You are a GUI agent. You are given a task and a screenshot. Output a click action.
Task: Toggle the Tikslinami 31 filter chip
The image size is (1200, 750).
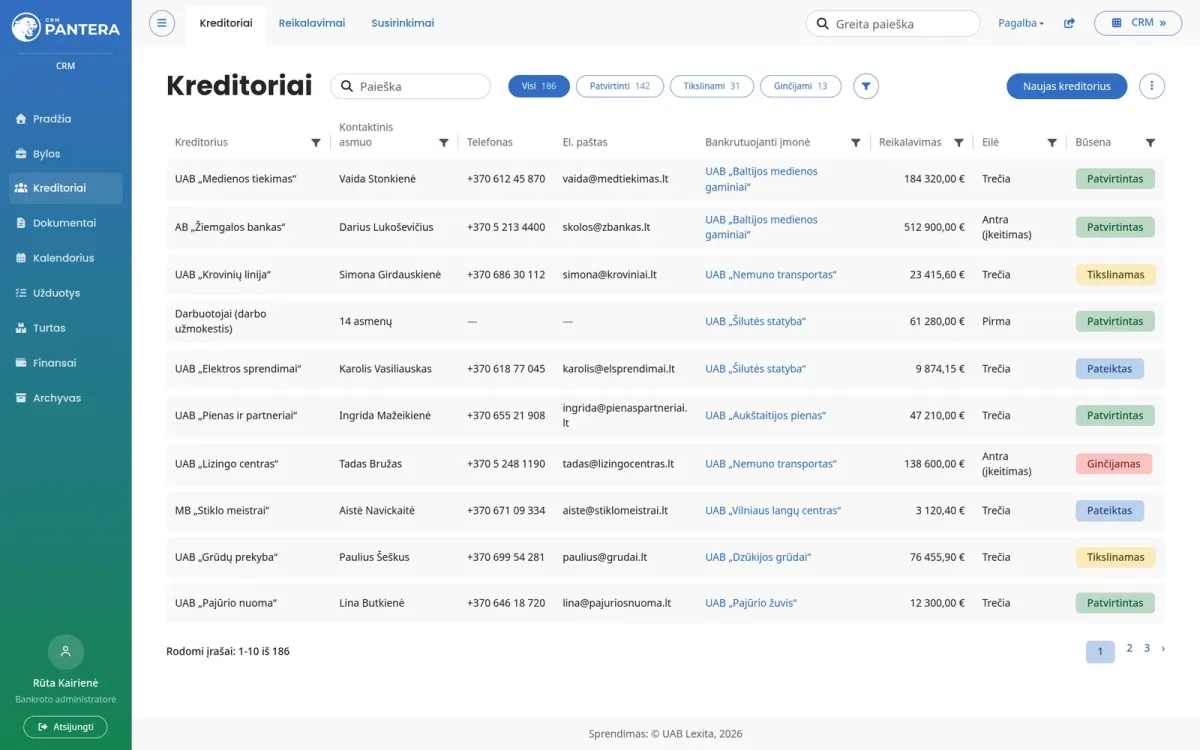(x=712, y=86)
